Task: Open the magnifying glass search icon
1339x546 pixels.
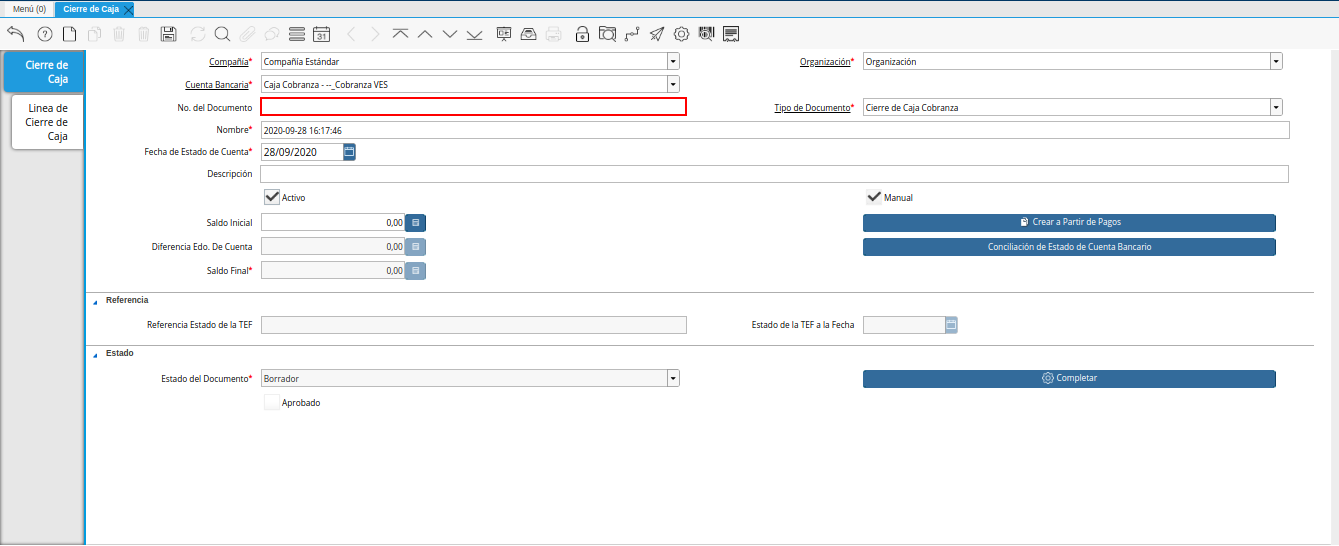Action: 221,34
